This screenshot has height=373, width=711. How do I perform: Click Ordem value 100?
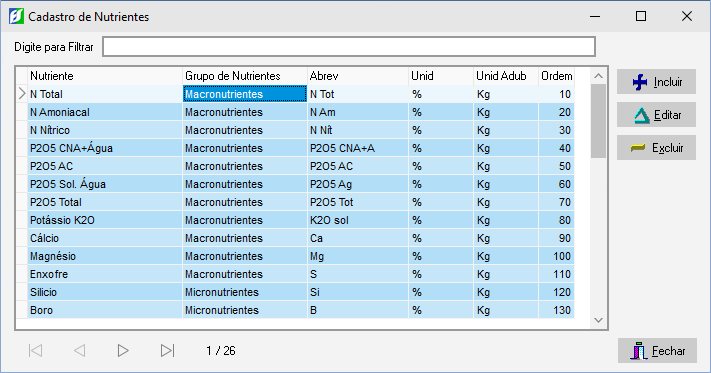(556, 256)
